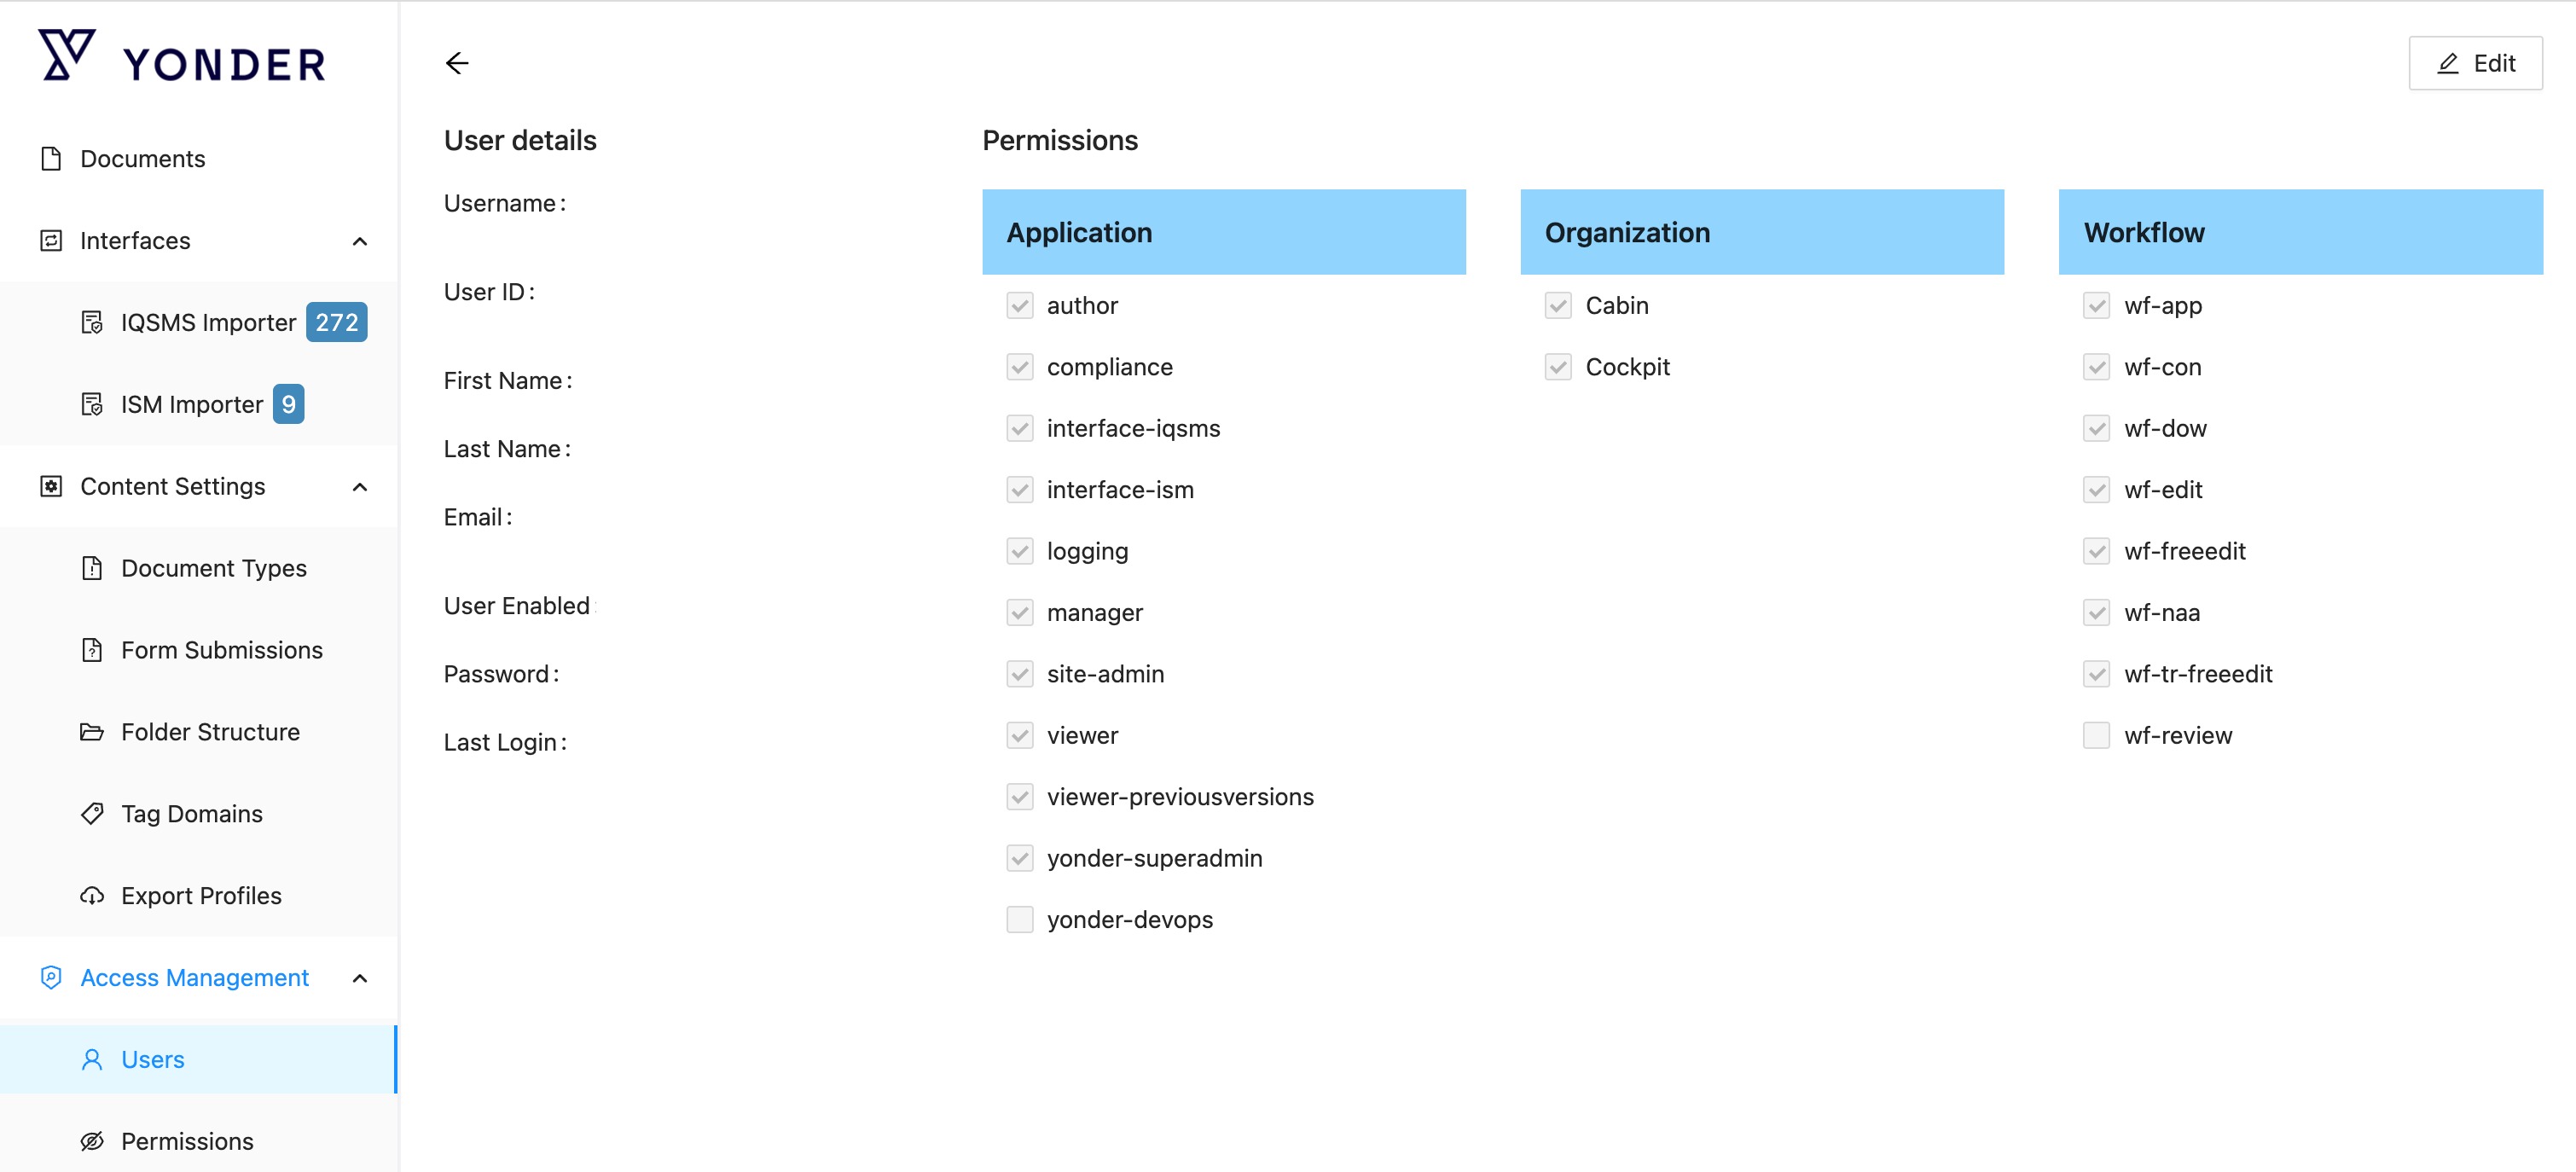This screenshot has height=1172, width=2576.
Task: Collapse the Access Management chevron
Action: click(360, 978)
